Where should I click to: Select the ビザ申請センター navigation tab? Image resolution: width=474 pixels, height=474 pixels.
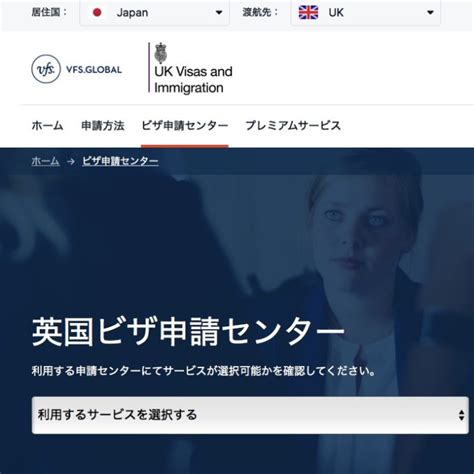[185, 126]
